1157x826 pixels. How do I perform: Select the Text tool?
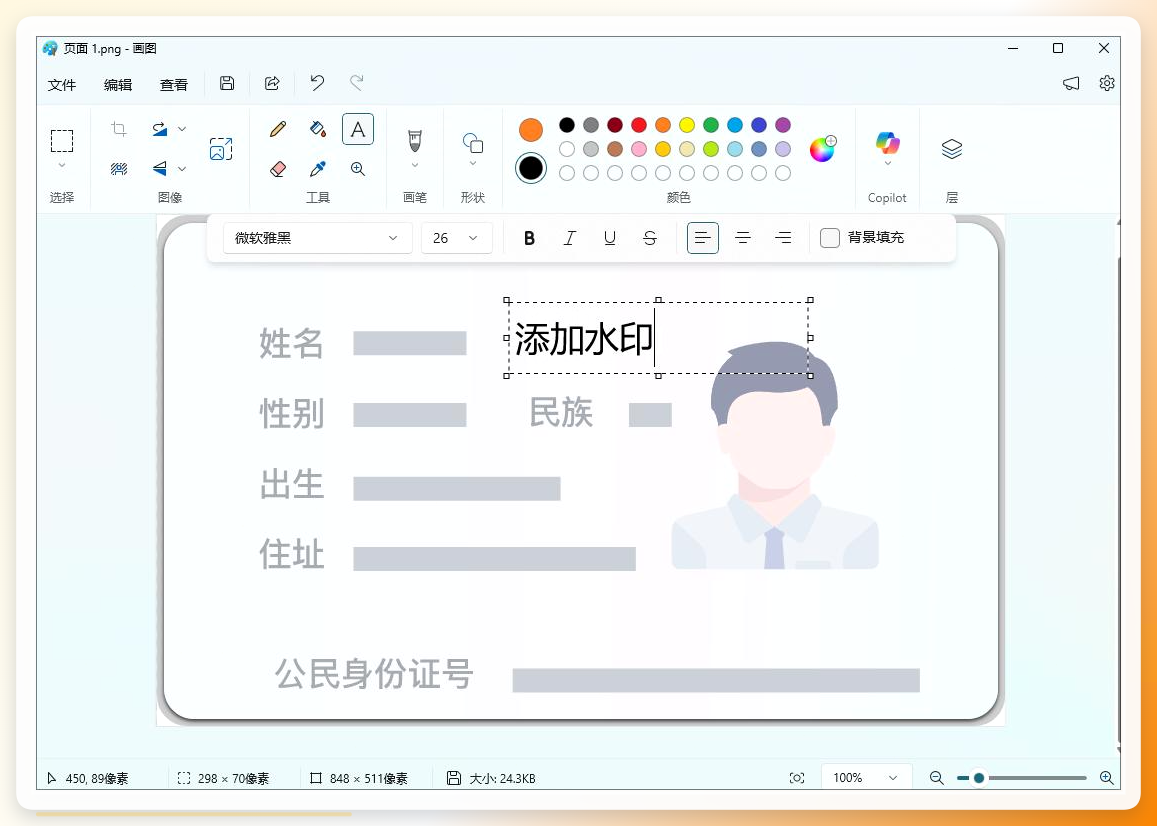(358, 129)
